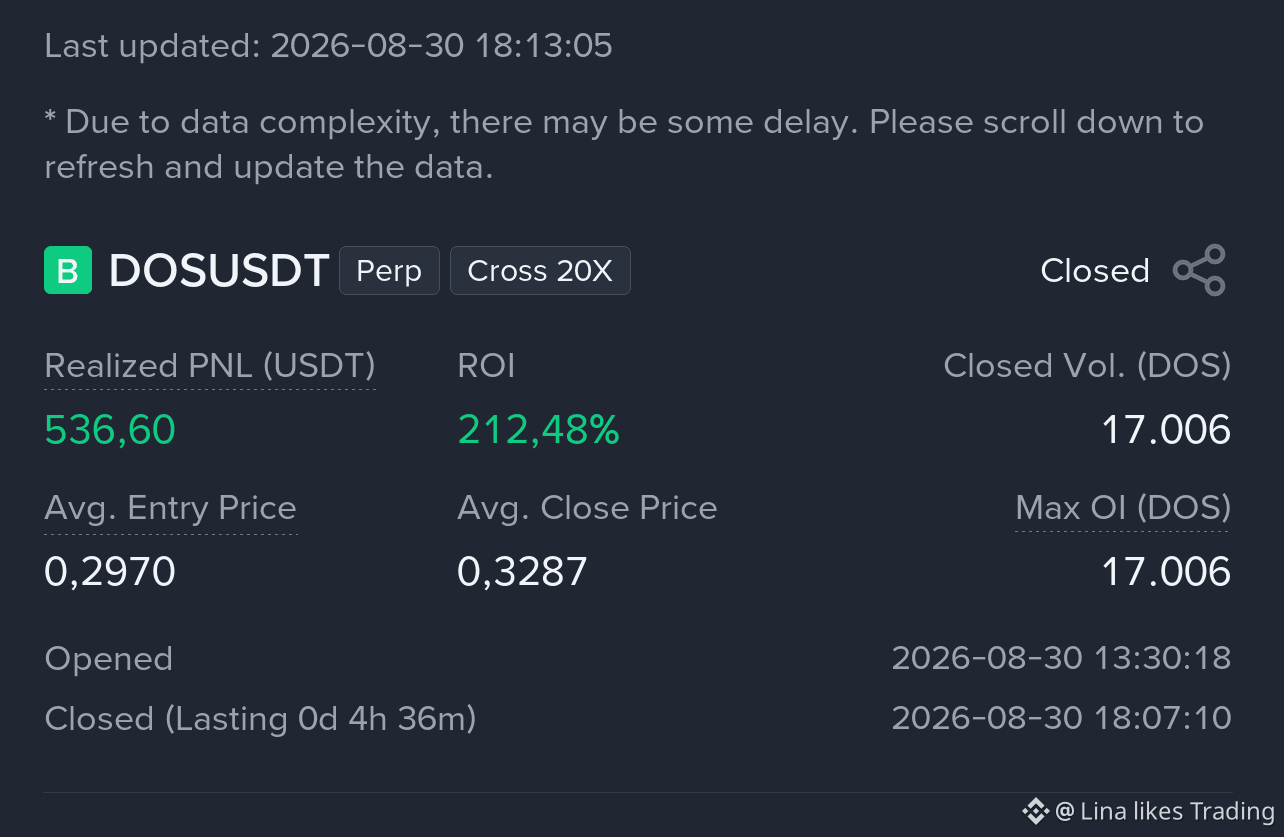Select the Cross 20X leverage tag
The width and height of the screenshot is (1284, 837).
[540, 270]
